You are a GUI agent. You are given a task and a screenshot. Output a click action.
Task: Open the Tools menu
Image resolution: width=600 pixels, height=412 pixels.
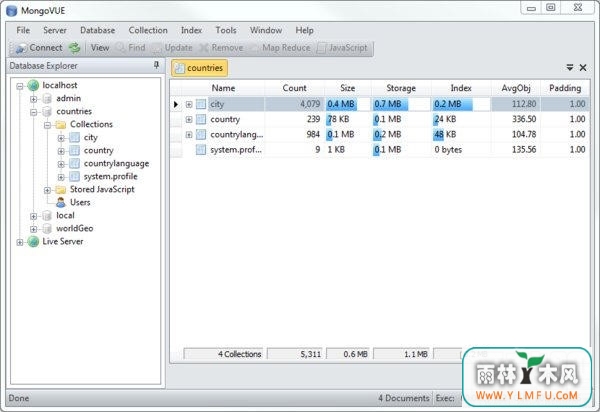[226, 30]
